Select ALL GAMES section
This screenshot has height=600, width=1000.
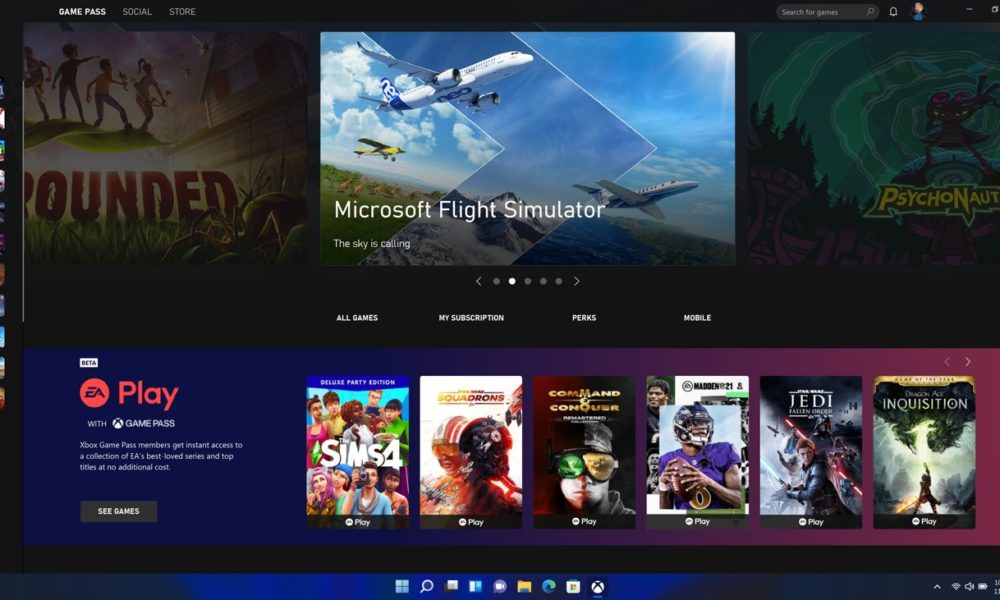point(357,318)
